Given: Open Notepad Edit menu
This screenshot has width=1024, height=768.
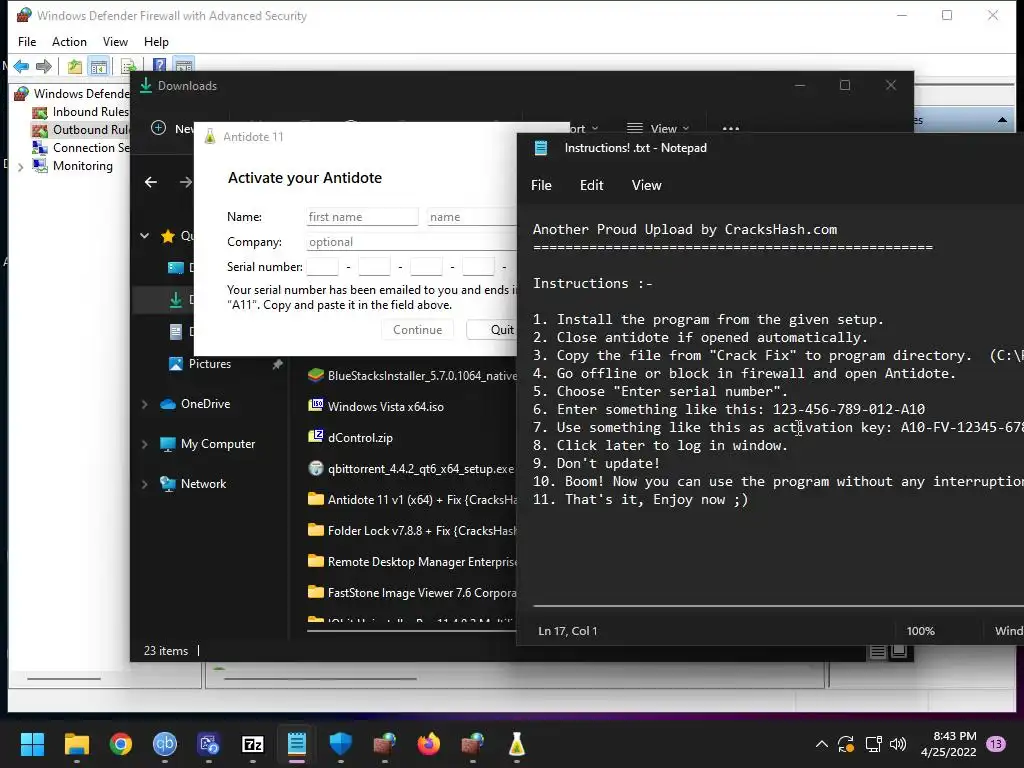Looking at the screenshot, I should 592,185.
